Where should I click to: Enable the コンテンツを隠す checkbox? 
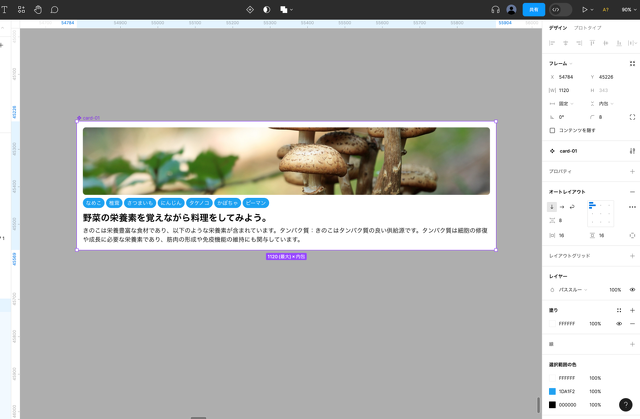click(x=552, y=130)
